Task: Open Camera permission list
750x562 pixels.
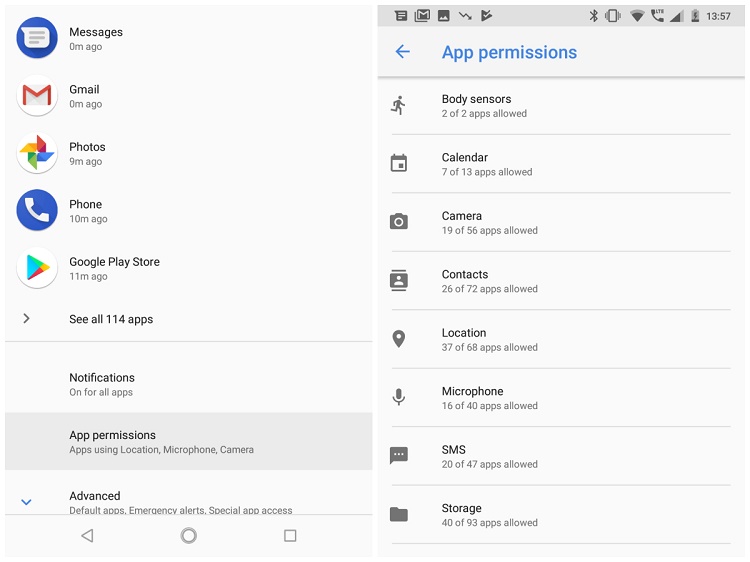Action: [561, 222]
